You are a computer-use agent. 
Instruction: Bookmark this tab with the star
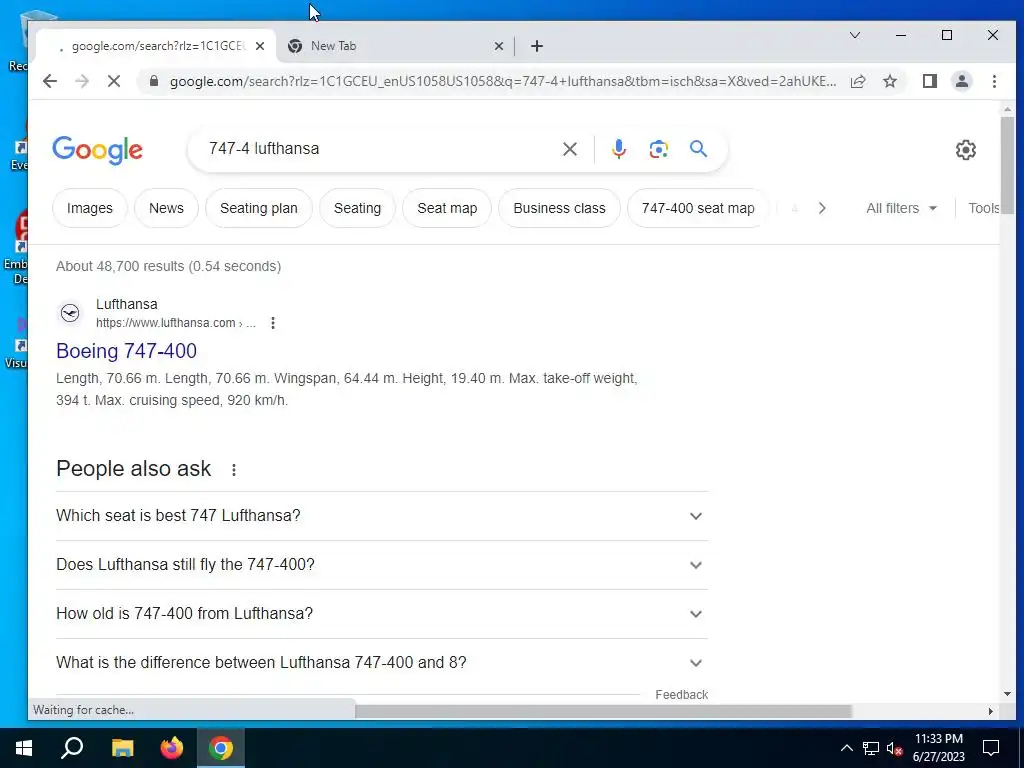[889, 81]
